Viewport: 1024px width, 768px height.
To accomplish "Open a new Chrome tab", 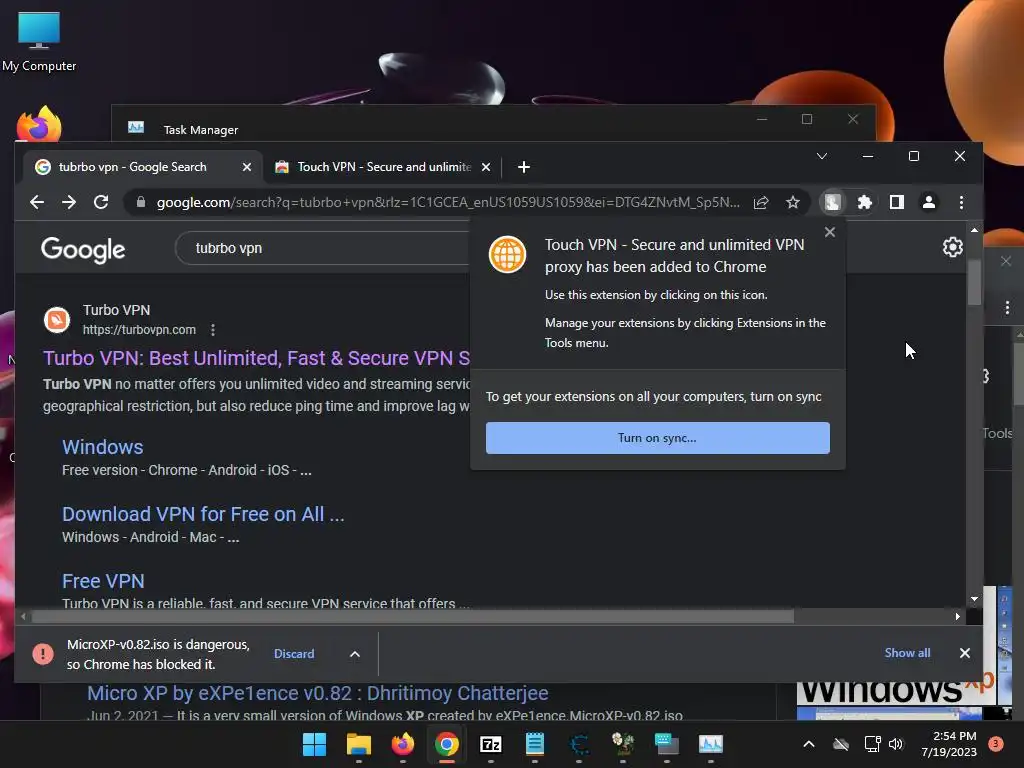I will (x=524, y=167).
